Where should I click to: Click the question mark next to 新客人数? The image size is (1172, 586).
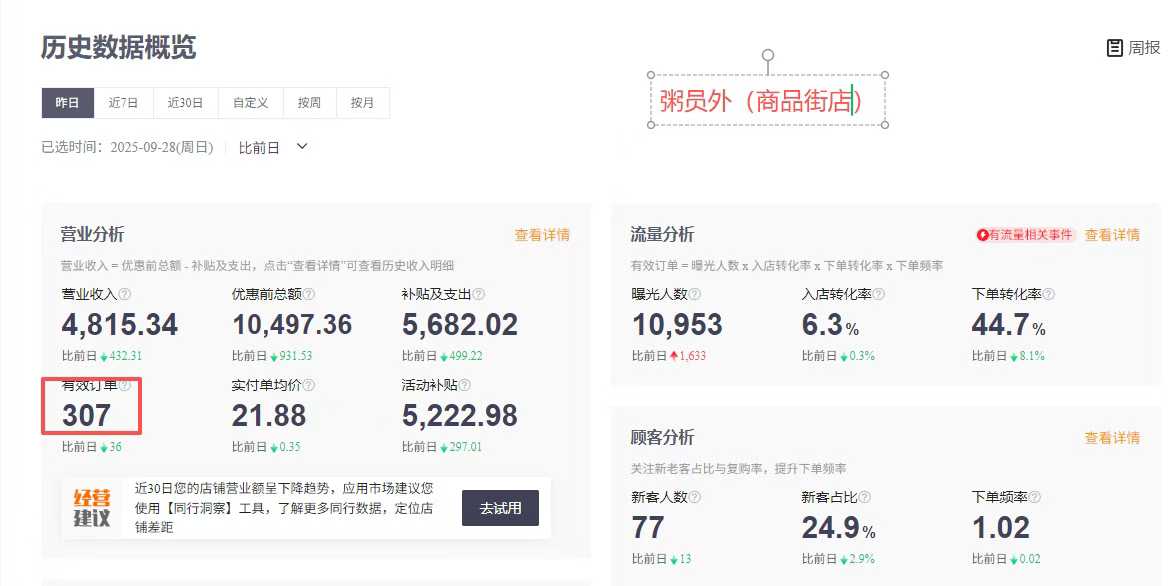point(694,497)
